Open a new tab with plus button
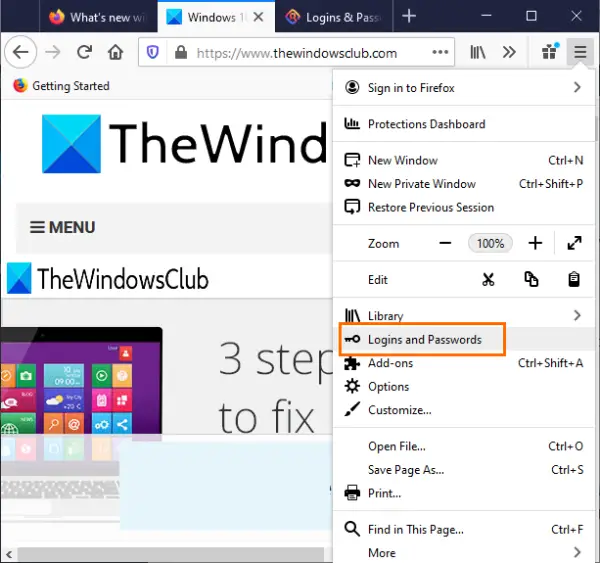 [409, 16]
